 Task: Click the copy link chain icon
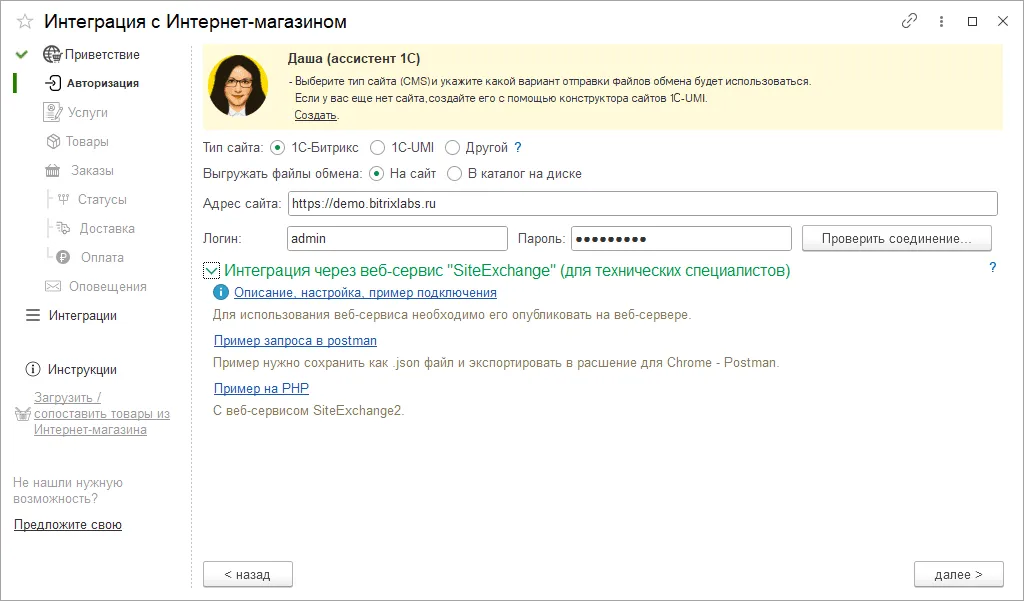[x=909, y=21]
